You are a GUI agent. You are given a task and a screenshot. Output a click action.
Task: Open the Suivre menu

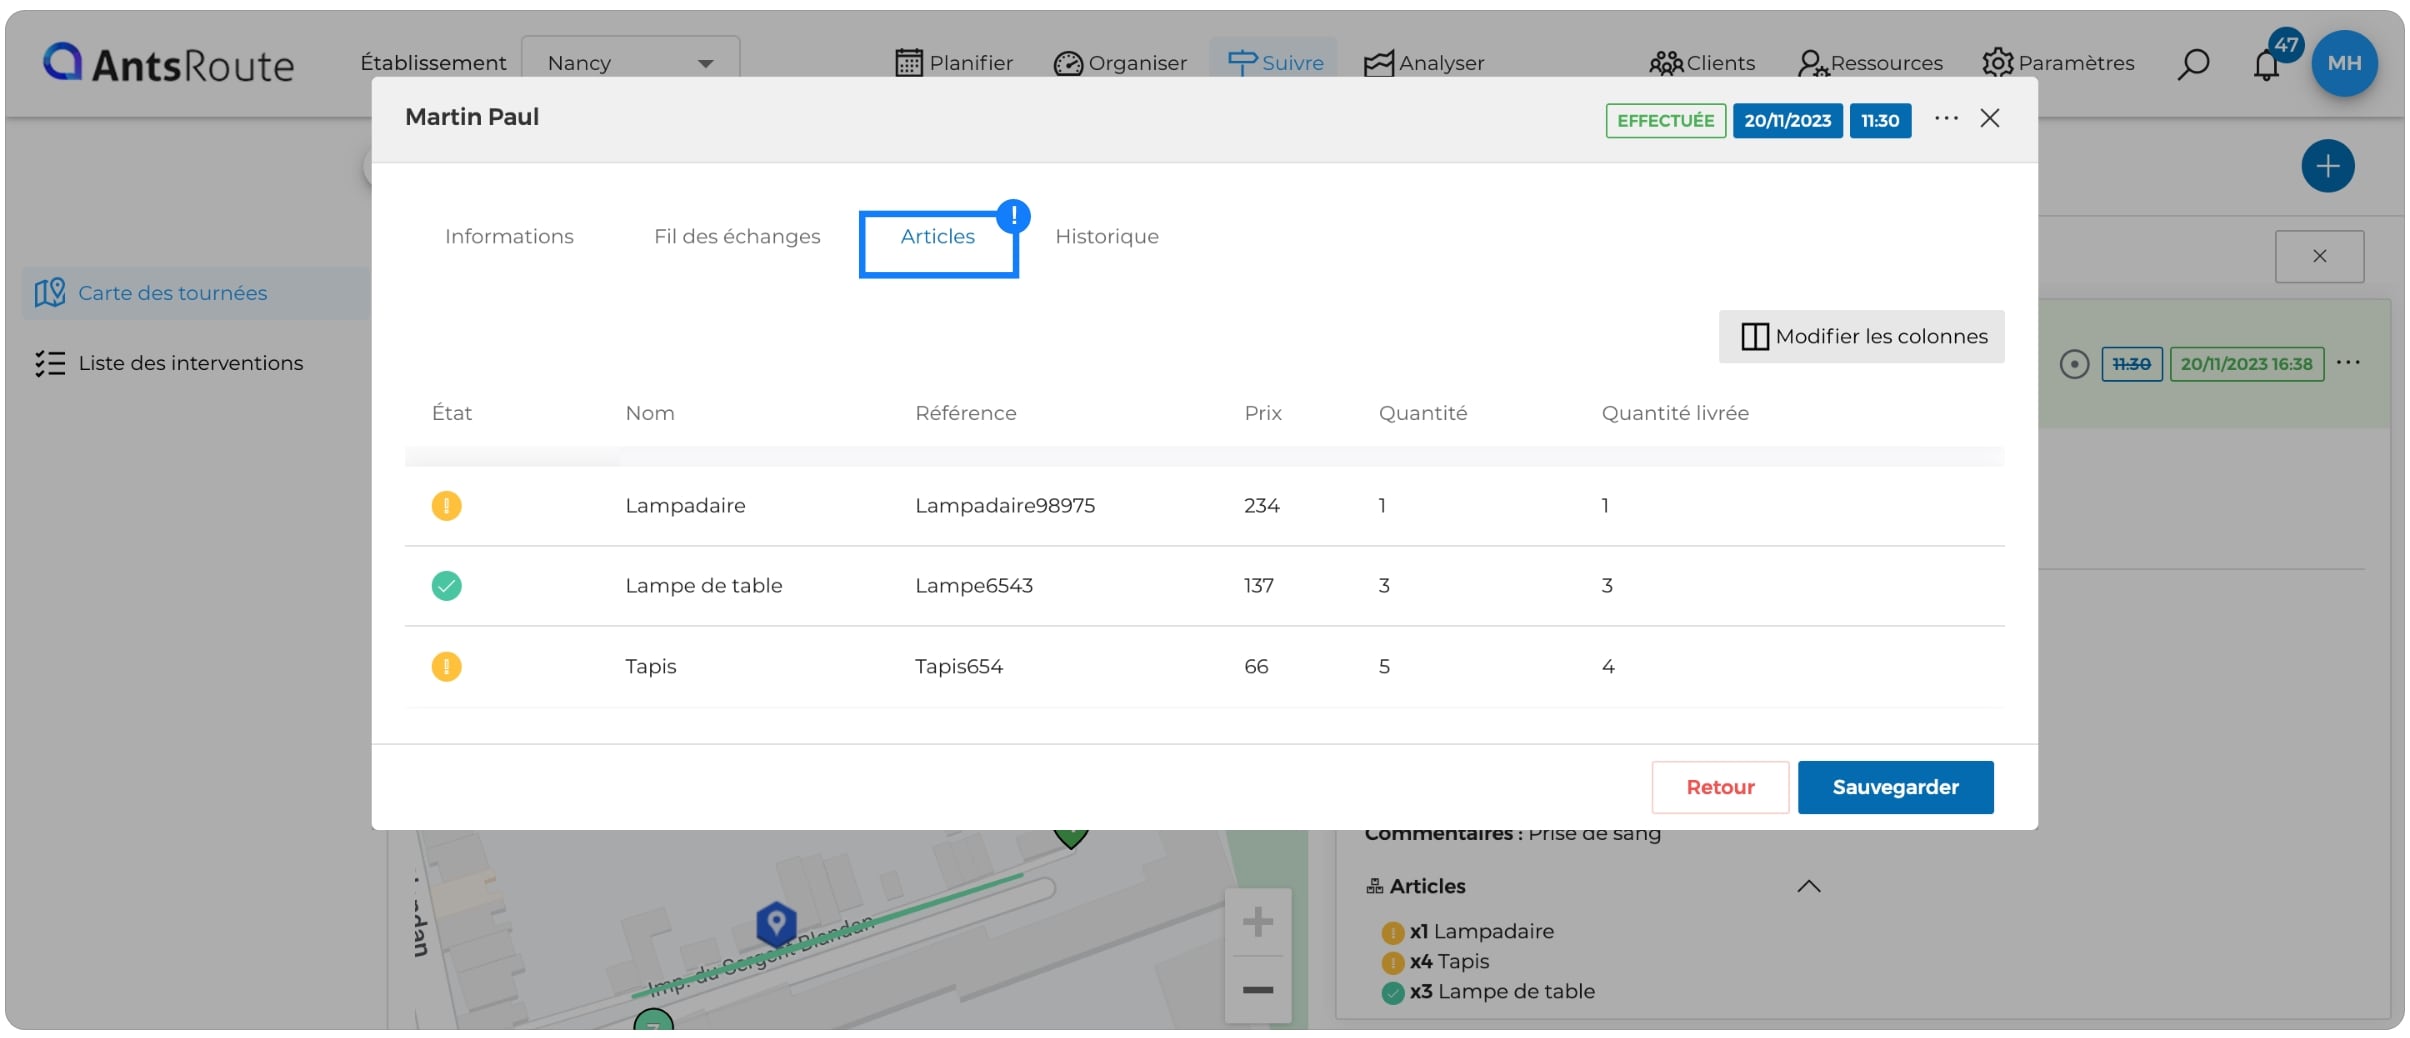point(1275,62)
